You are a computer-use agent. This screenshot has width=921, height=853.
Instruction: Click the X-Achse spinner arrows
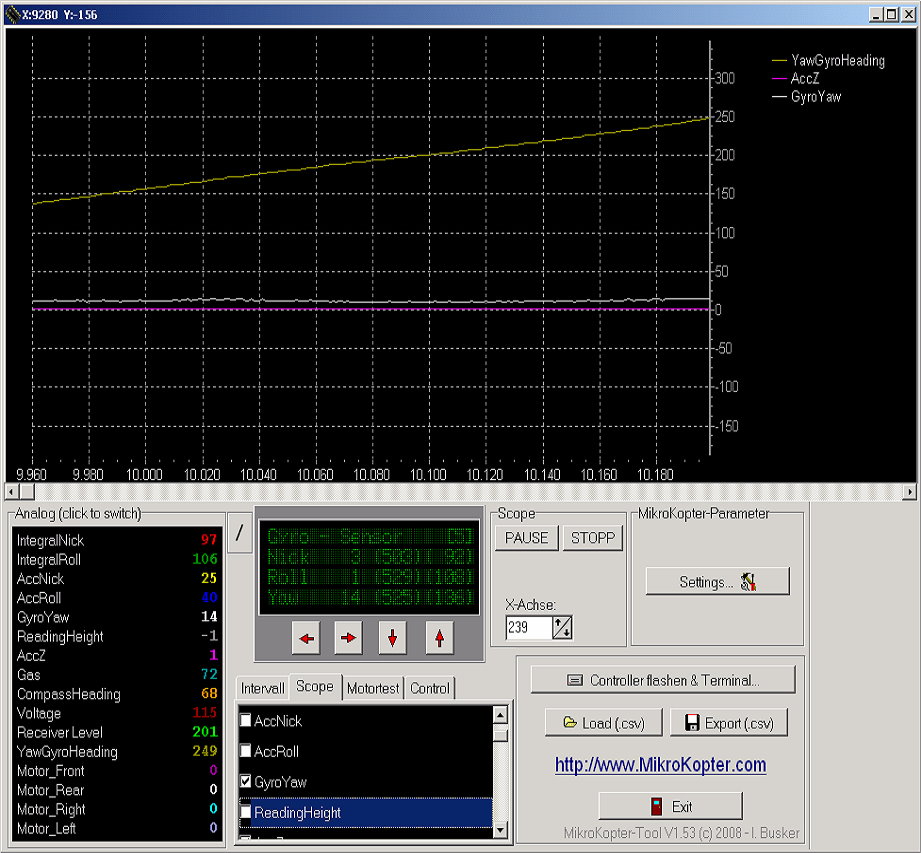[562, 628]
